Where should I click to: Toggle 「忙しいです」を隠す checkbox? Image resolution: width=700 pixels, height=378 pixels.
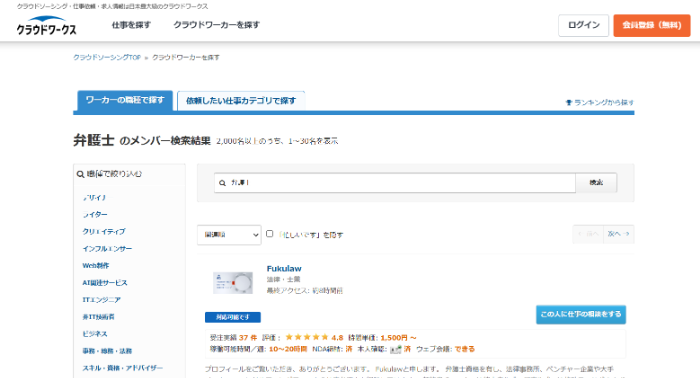pyautogui.click(x=269, y=234)
